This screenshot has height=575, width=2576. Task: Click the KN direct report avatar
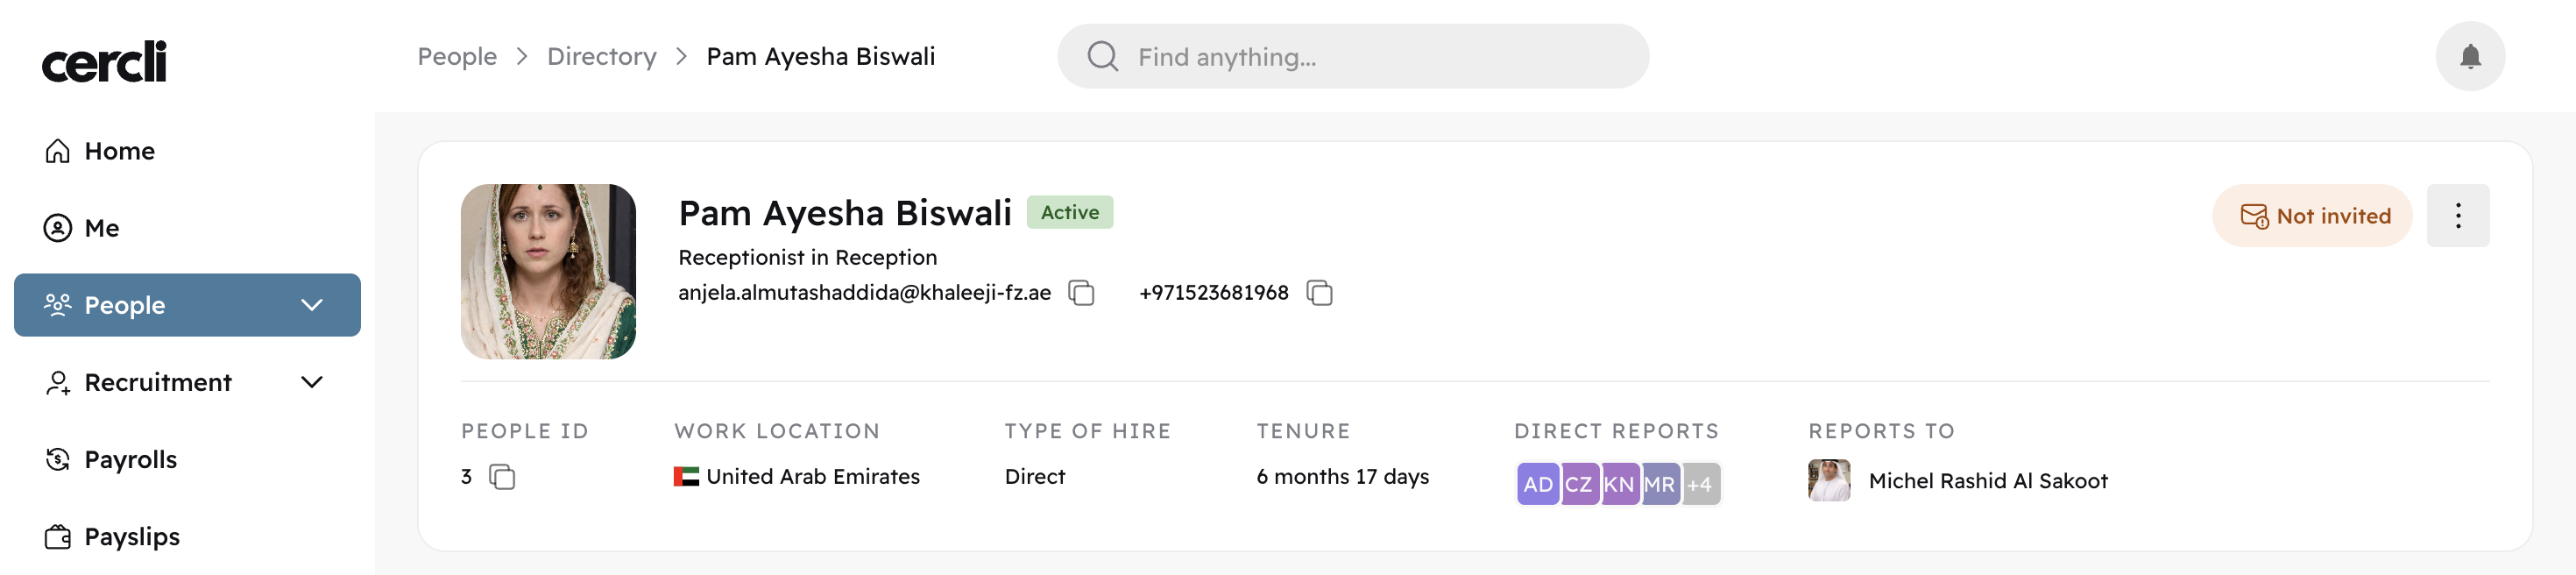pyautogui.click(x=1618, y=485)
